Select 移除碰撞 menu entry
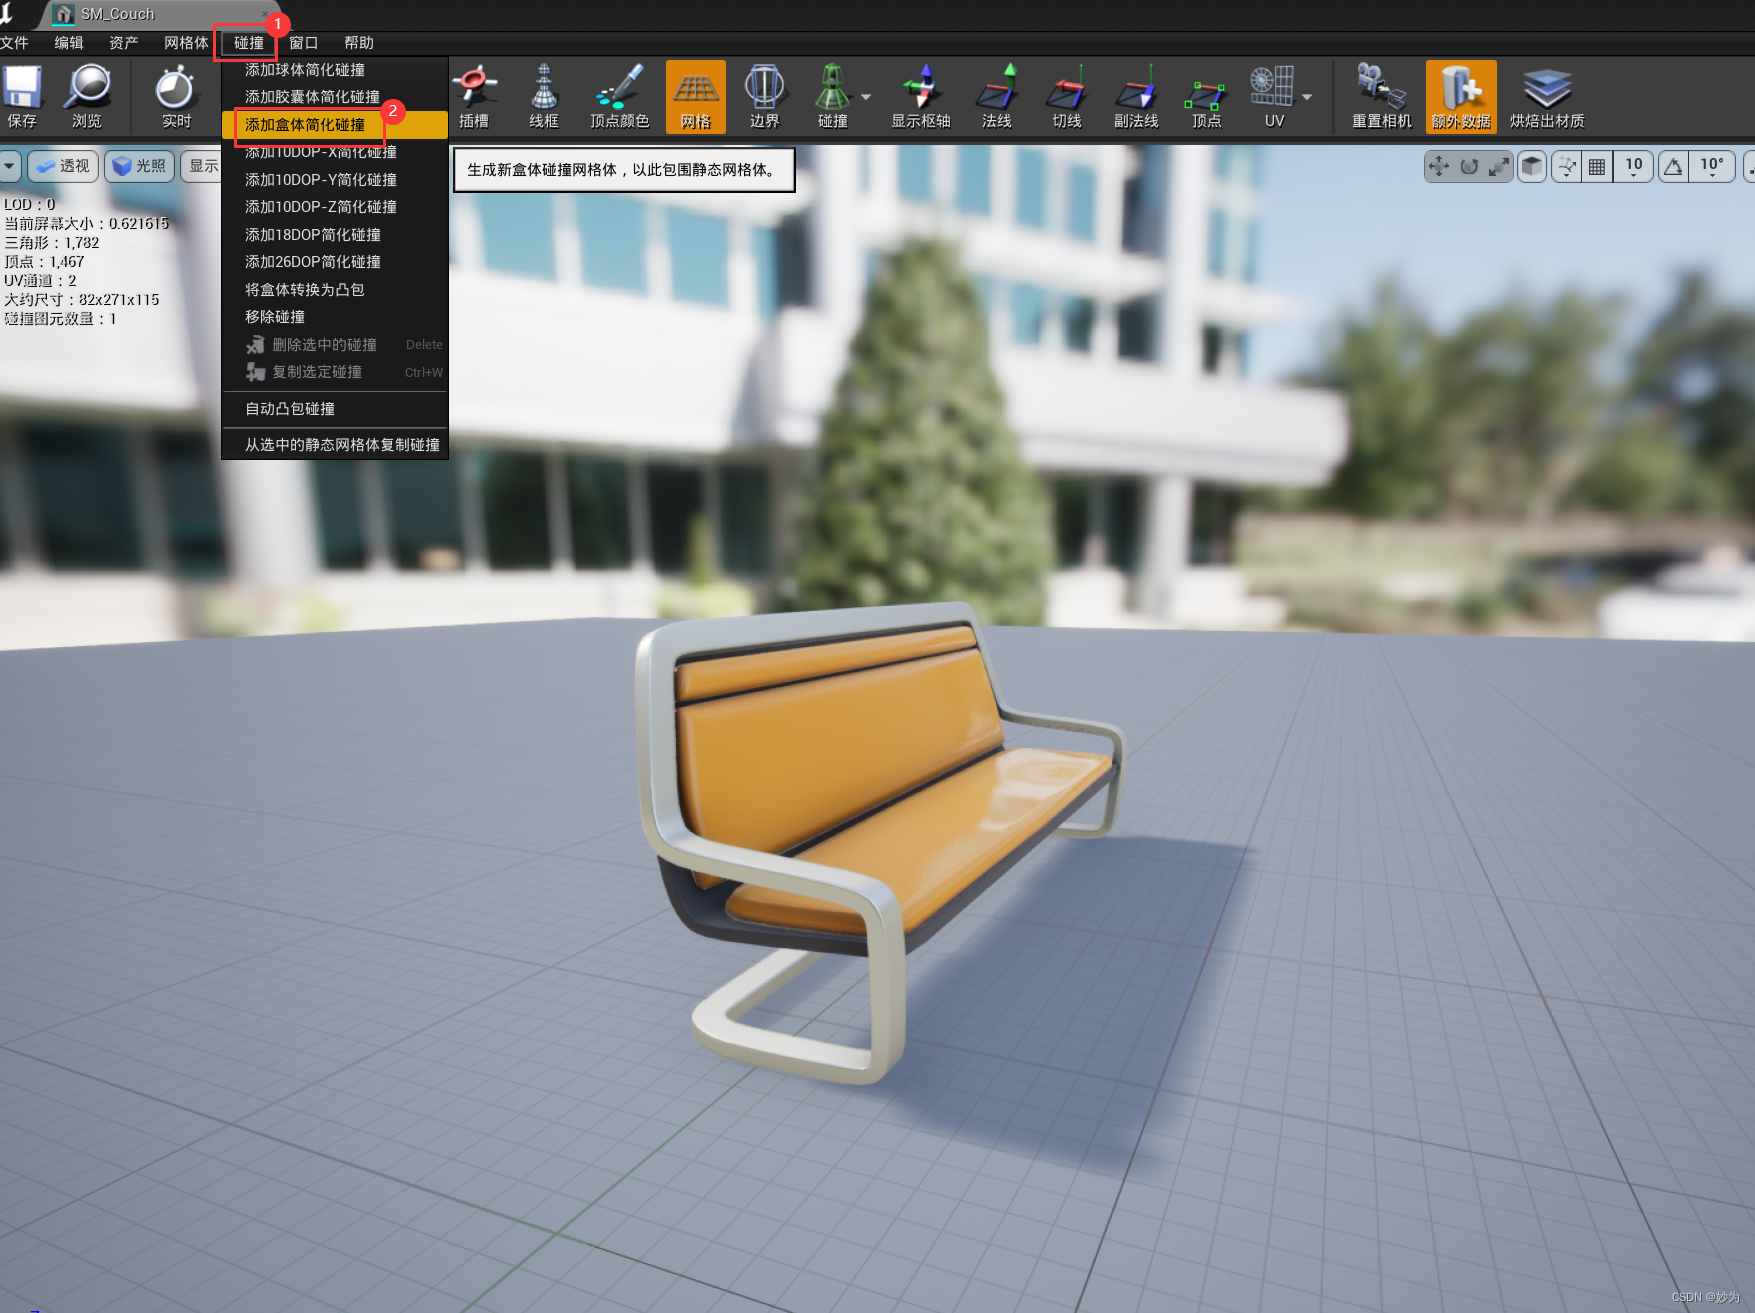This screenshot has height=1313, width=1755. coord(335,317)
